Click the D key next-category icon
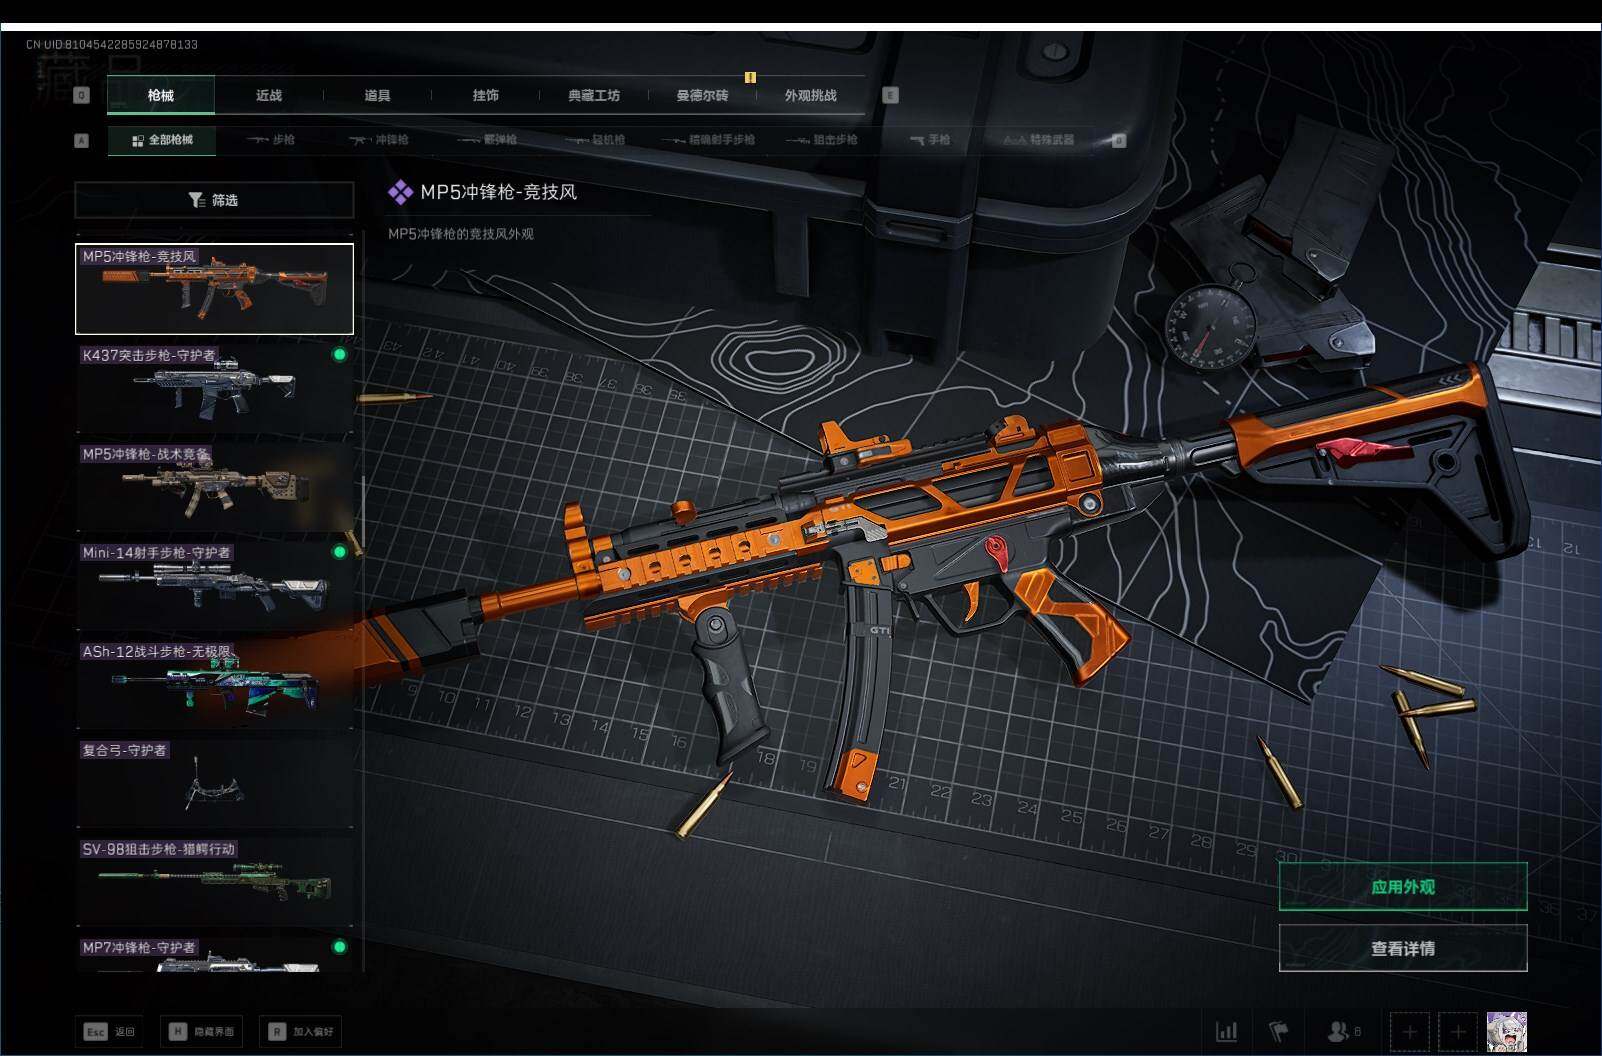The width and height of the screenshot is (1602, 1056). click(1119, 141)
